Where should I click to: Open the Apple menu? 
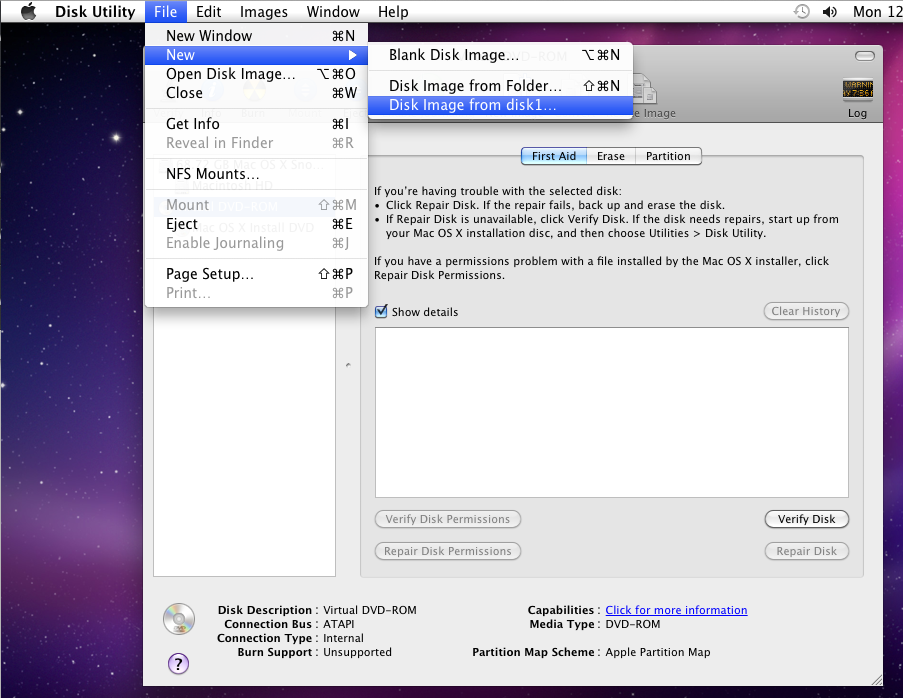(28, 12)
